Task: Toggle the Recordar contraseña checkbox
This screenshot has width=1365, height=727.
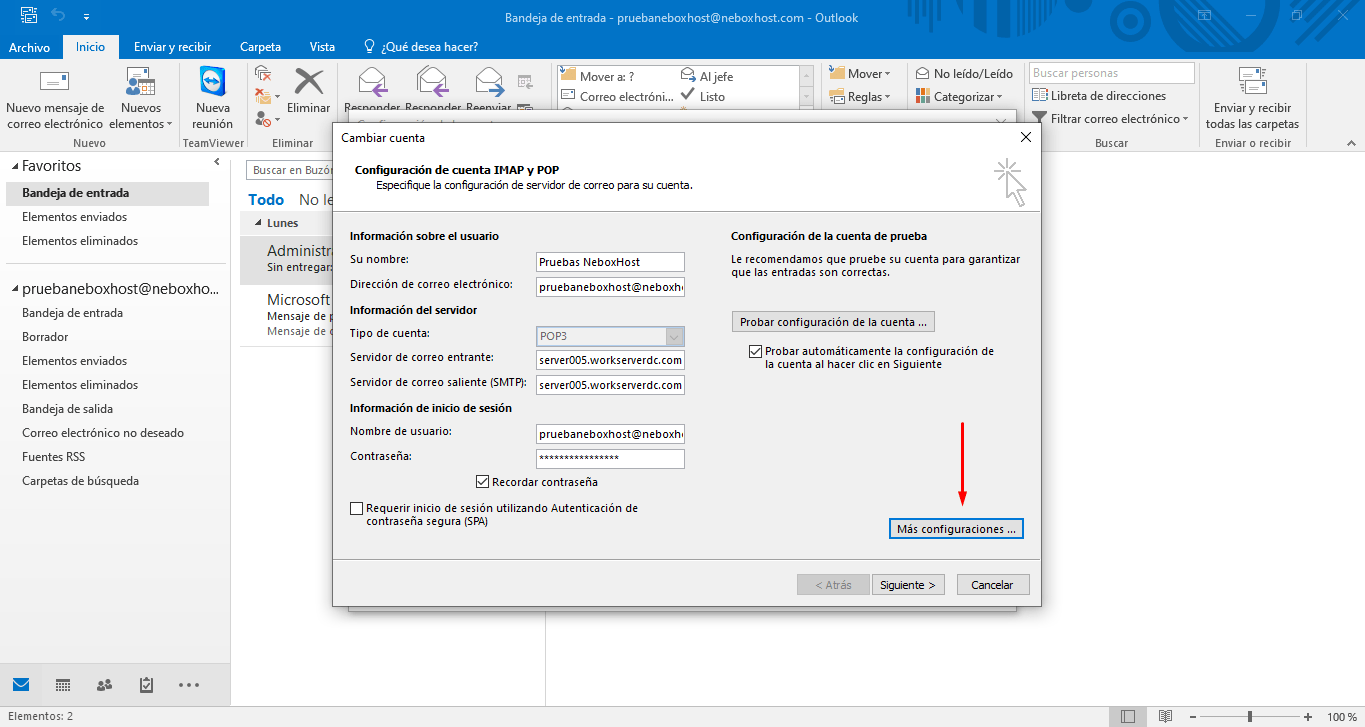Action: point(483,482)
